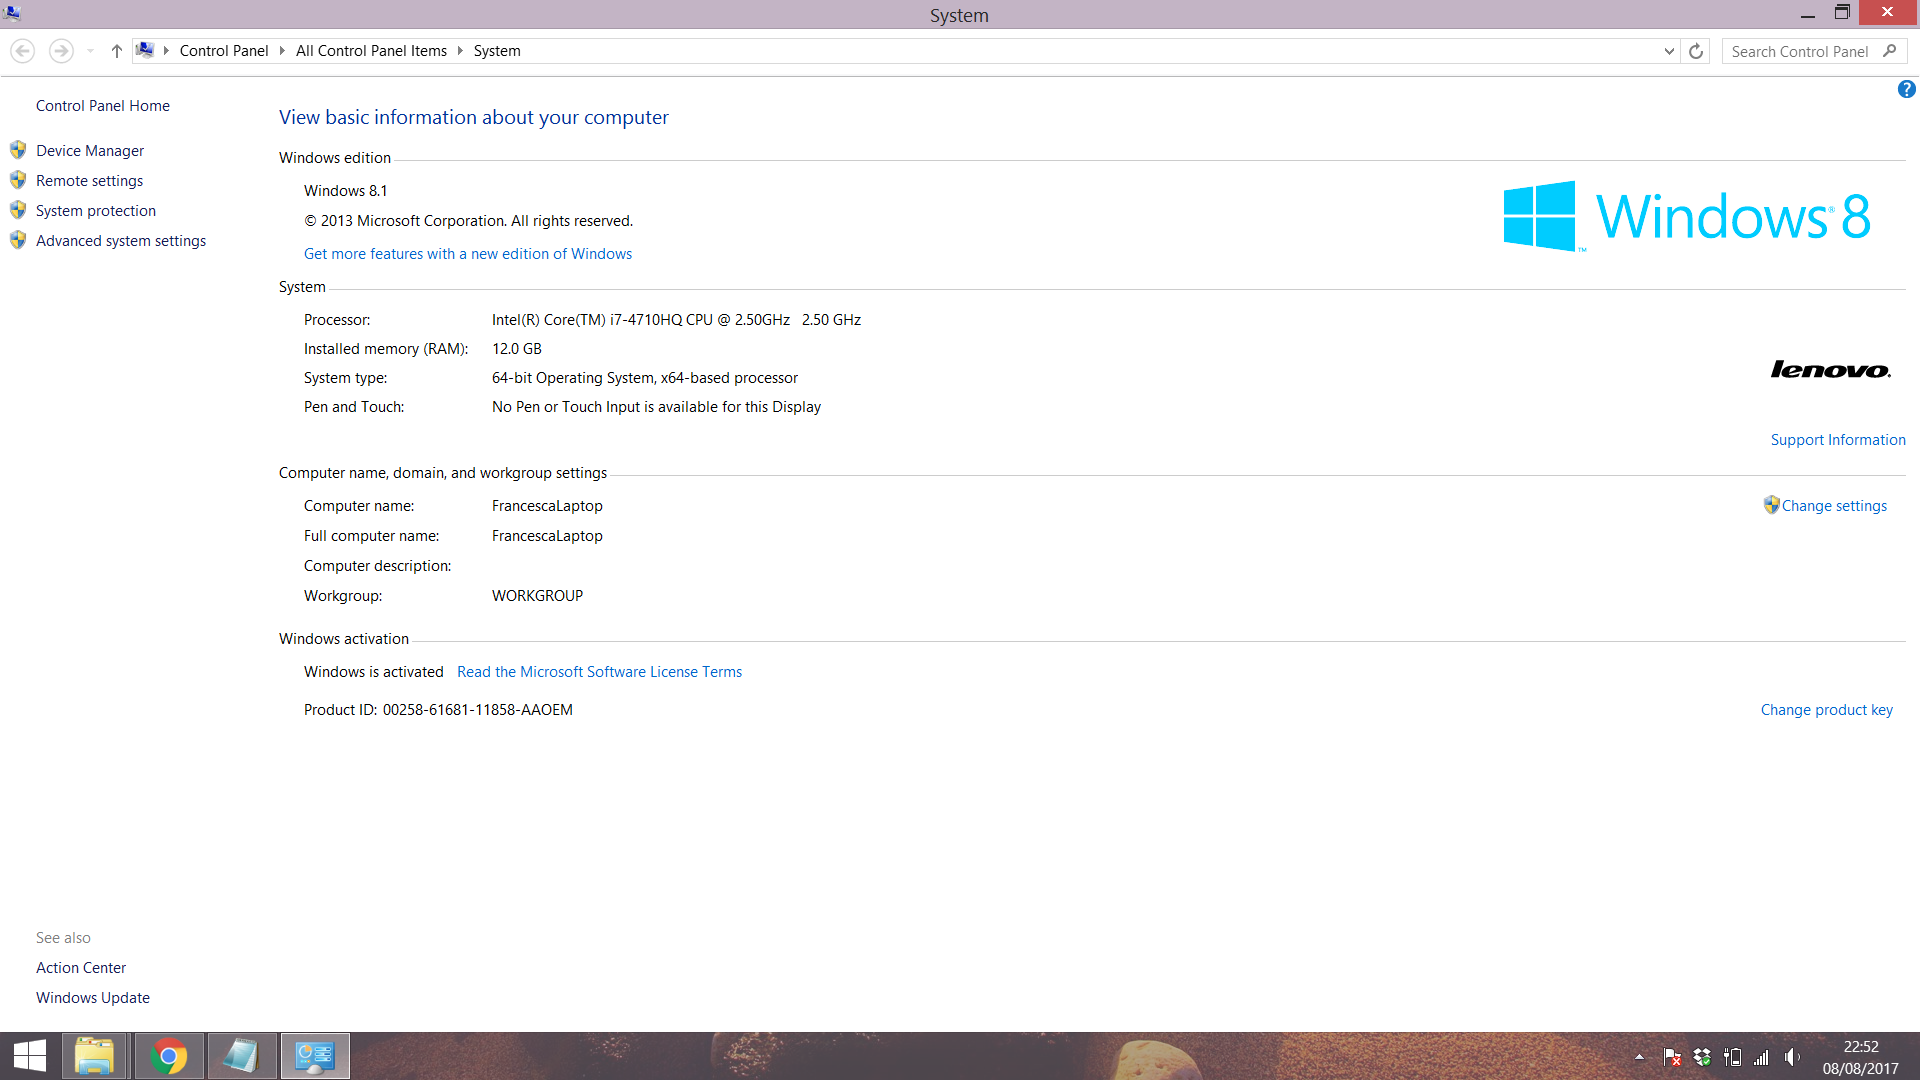The width and height of the screenshot is (1920, 1080).
Task: Open recent locations dropdown arrow
Action: click(90, 51)
